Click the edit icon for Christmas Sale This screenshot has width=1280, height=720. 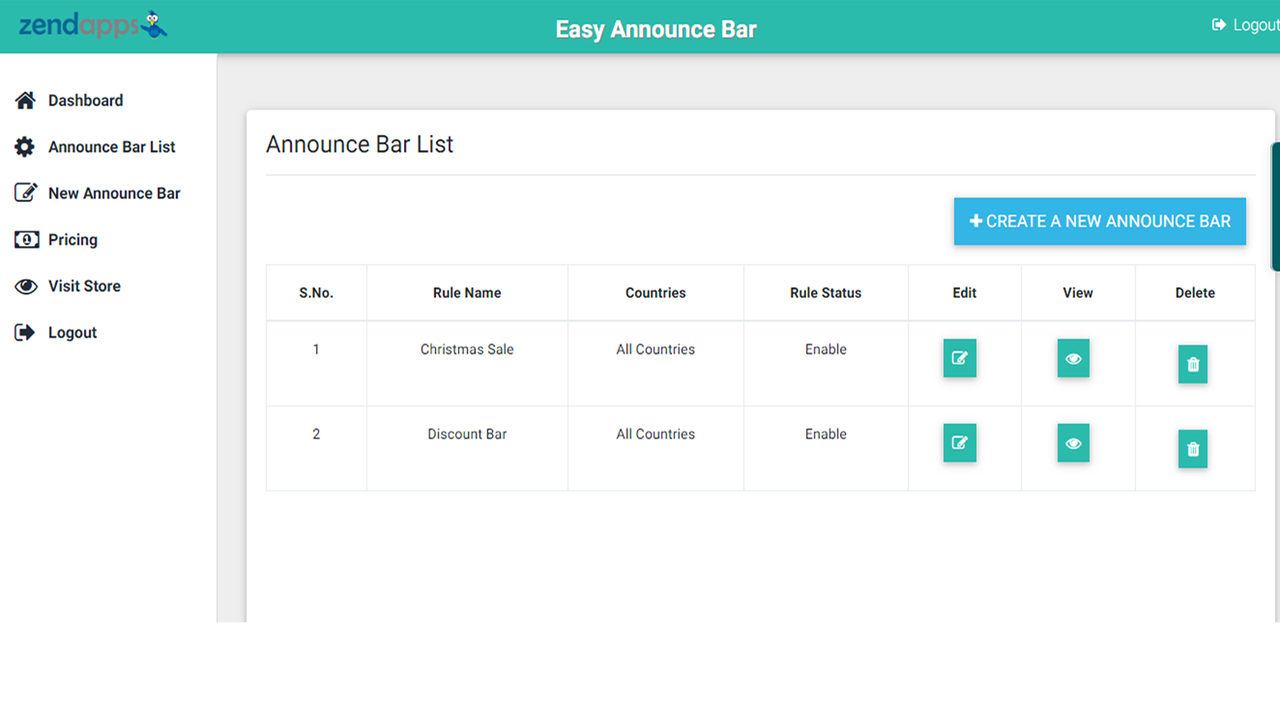click(x=959, y=358)
